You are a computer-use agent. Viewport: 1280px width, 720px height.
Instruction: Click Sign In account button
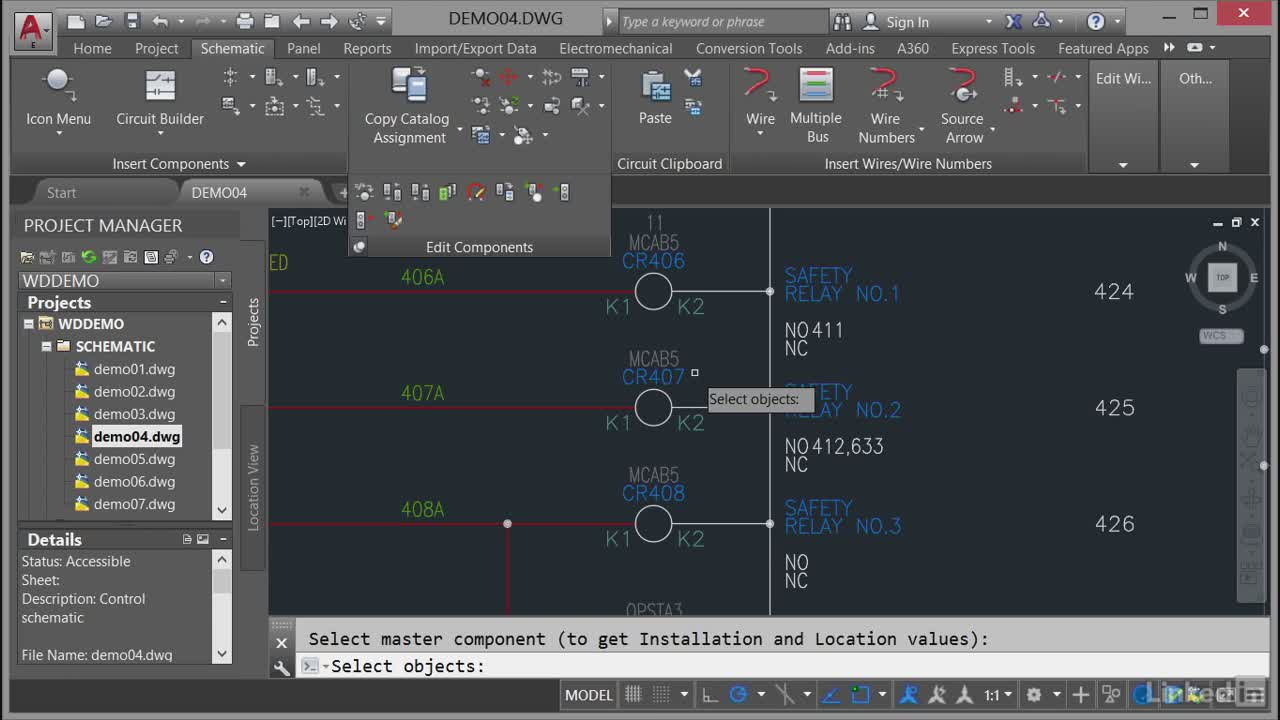click(907, 22)
